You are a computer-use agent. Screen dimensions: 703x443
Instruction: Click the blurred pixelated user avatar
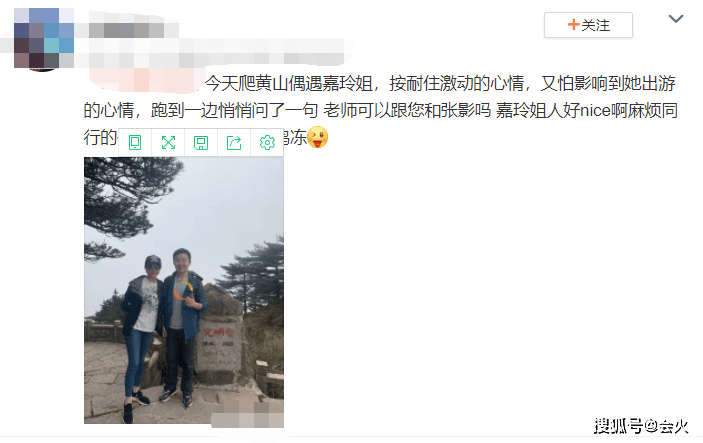44,38
